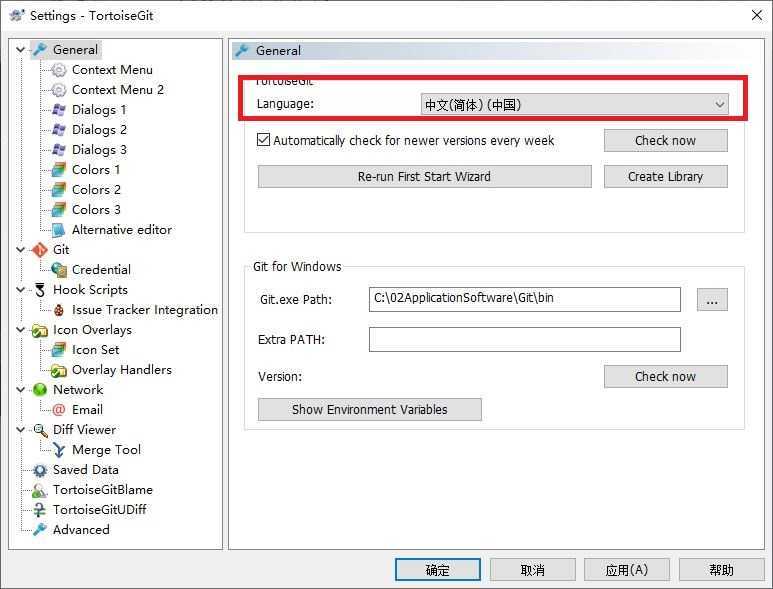Close the Settings dialog window
The image size is (773, 589).
pos(757,15)
